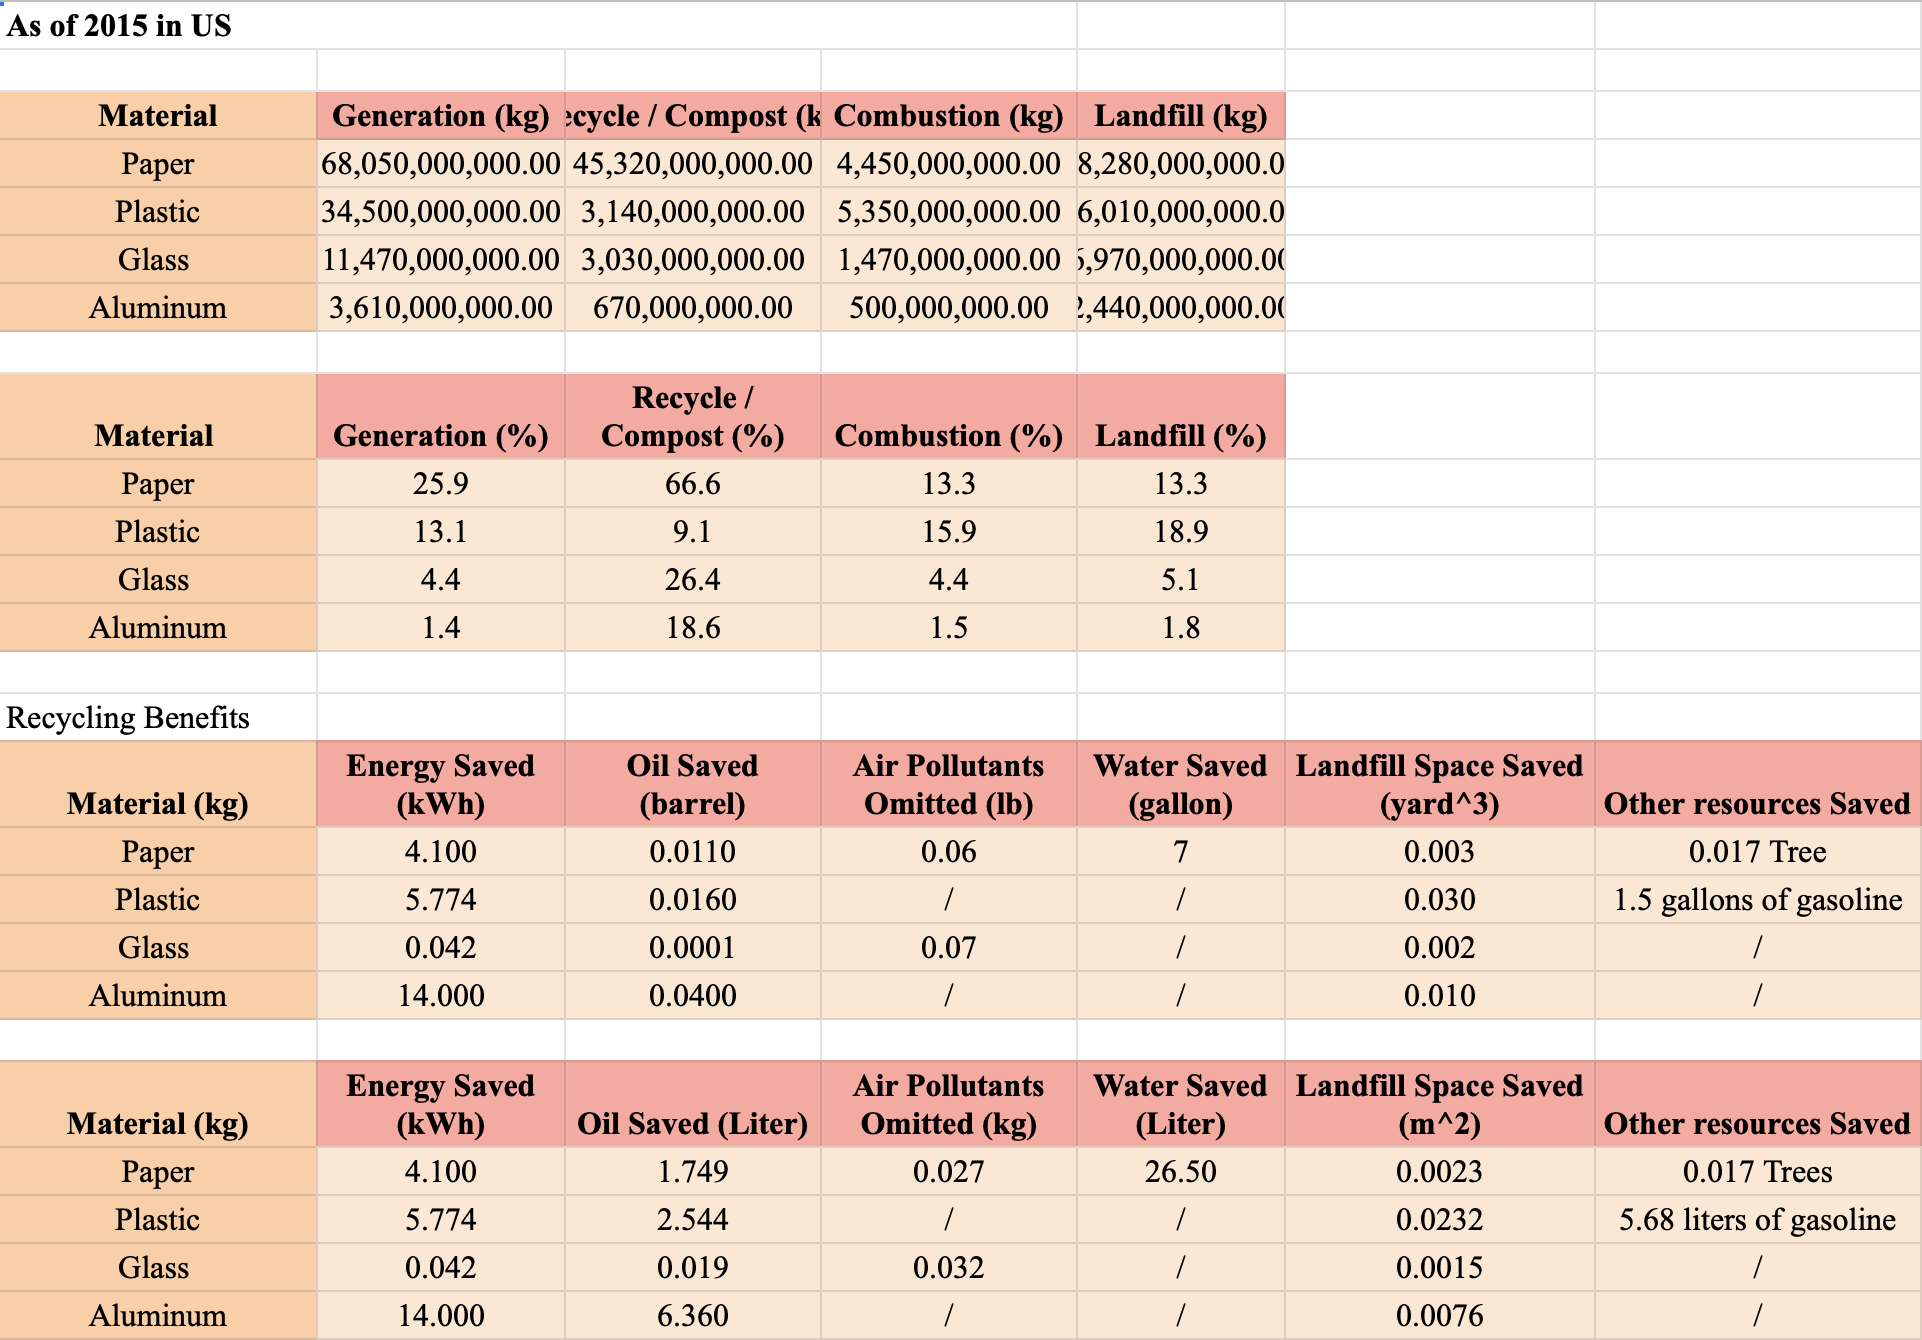The height and width of the screenshot is (1340, 1922).
Task: Select Paper water saved 26.50 liters cell
Action: (1180, 1172)
